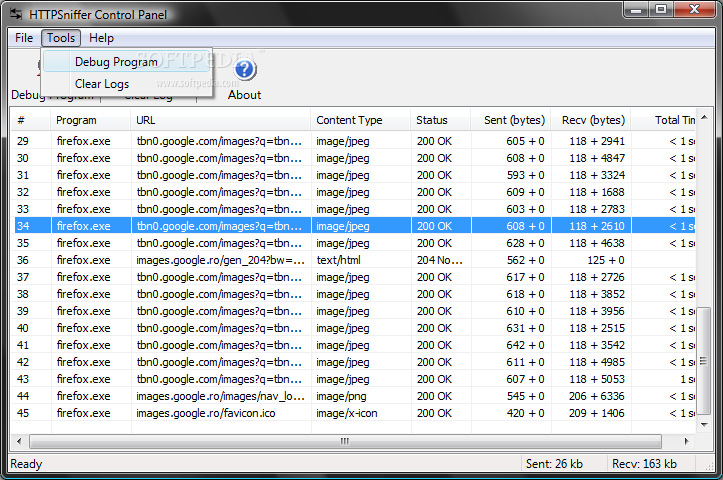The height and width of the screenshot is (480, 723).
Task: Sort by the URL column header
Action: [x=220, y=120]
